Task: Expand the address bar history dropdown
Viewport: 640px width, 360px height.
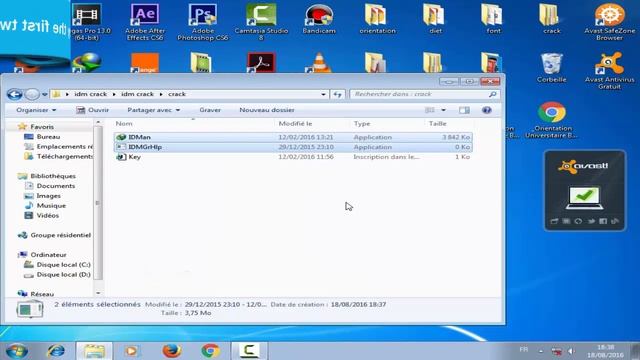Action: point(323,94)
